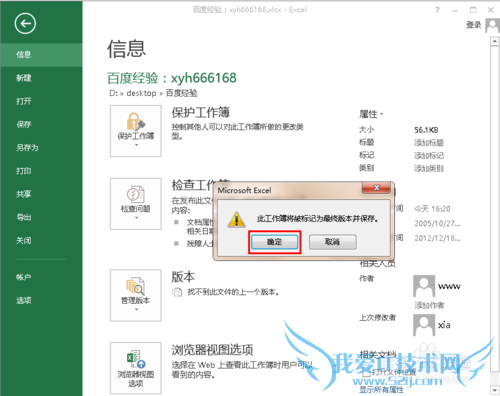
Task: Click the last modifier avatar for xia
Action: (x=424, y=325)
